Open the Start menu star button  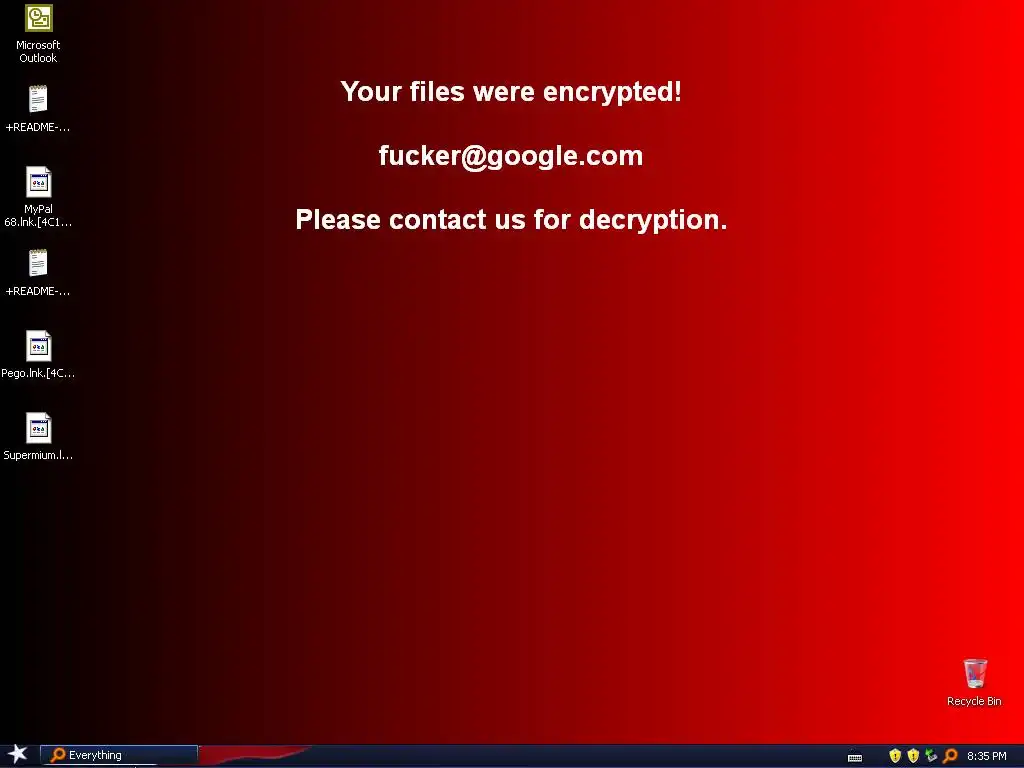point(18,754)
